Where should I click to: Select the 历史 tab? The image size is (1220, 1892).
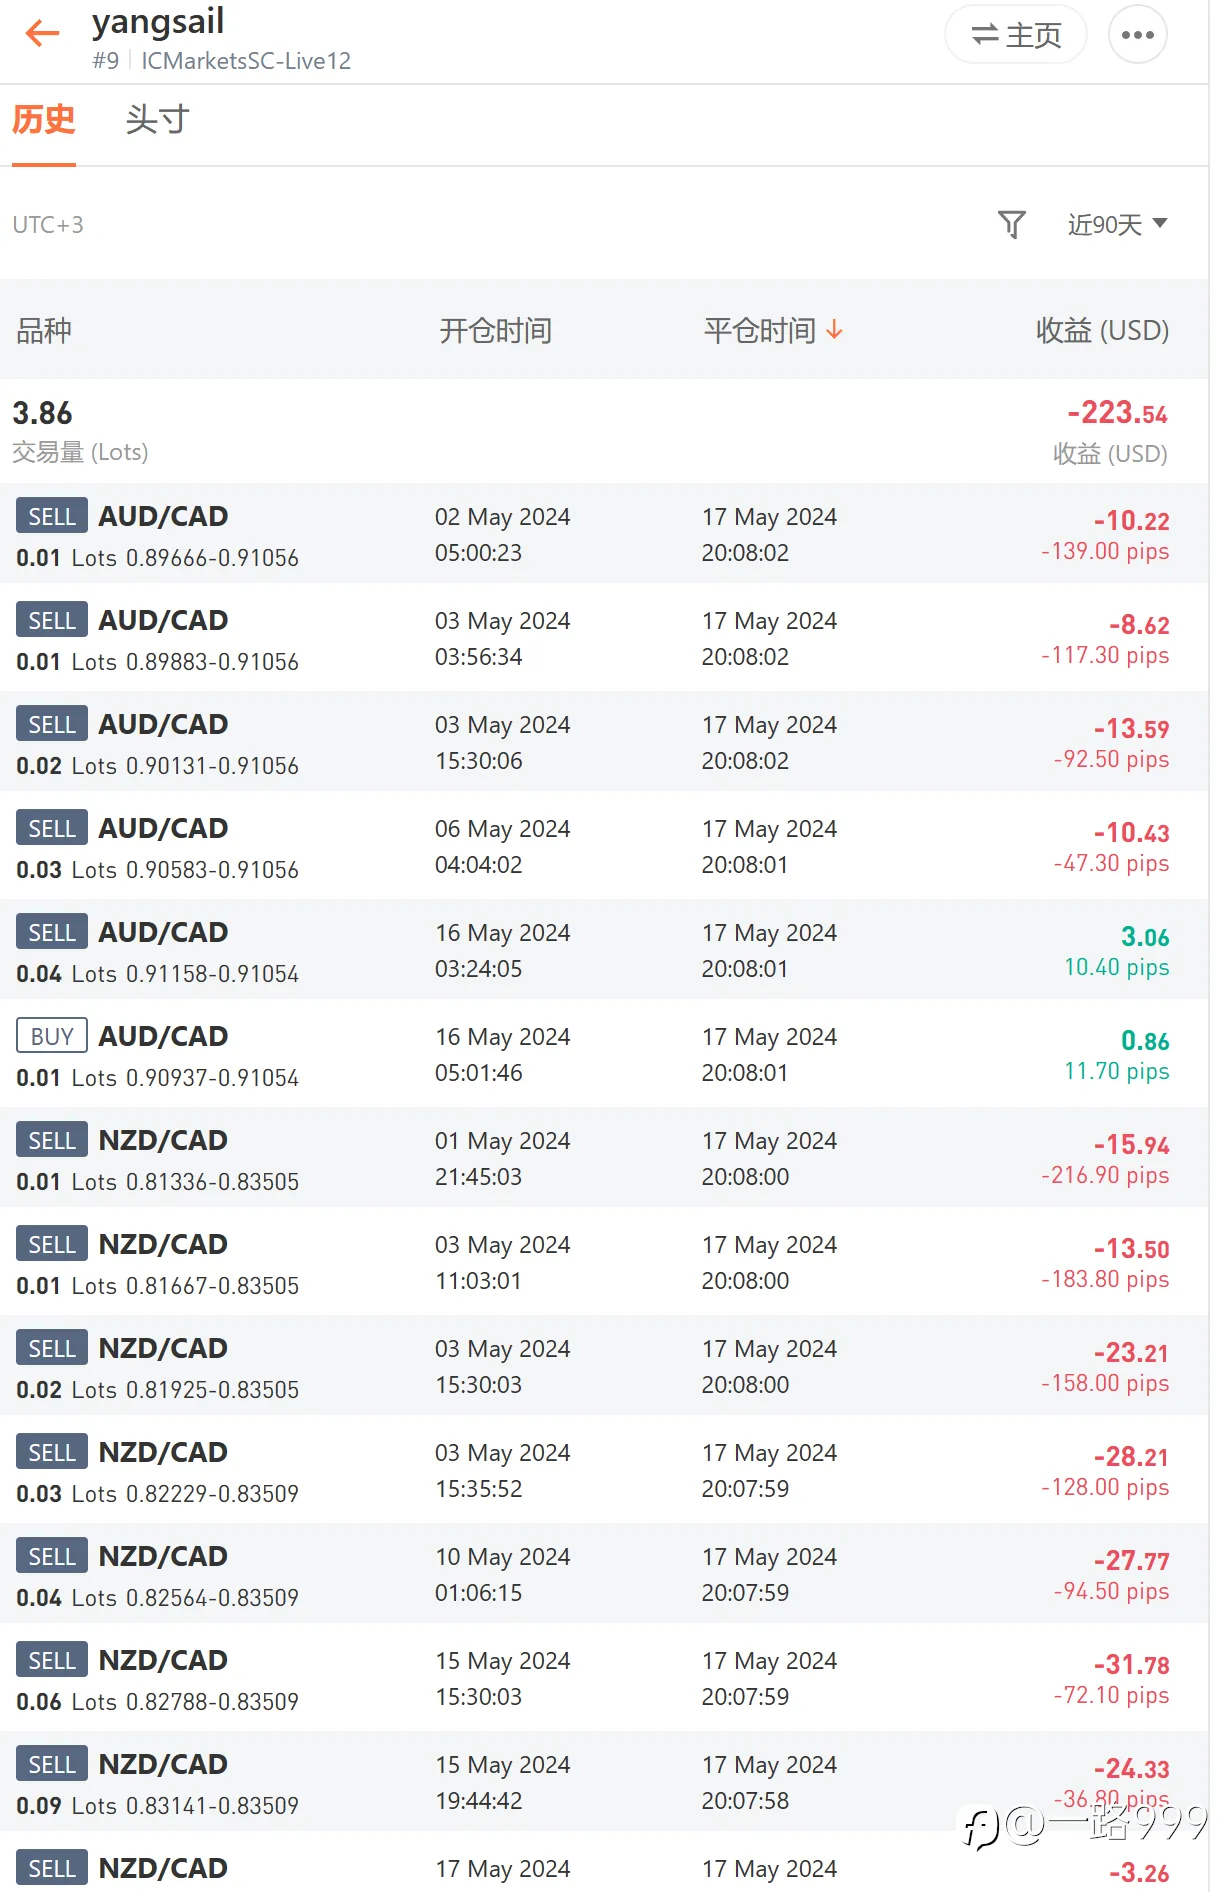tap(43, 120)
